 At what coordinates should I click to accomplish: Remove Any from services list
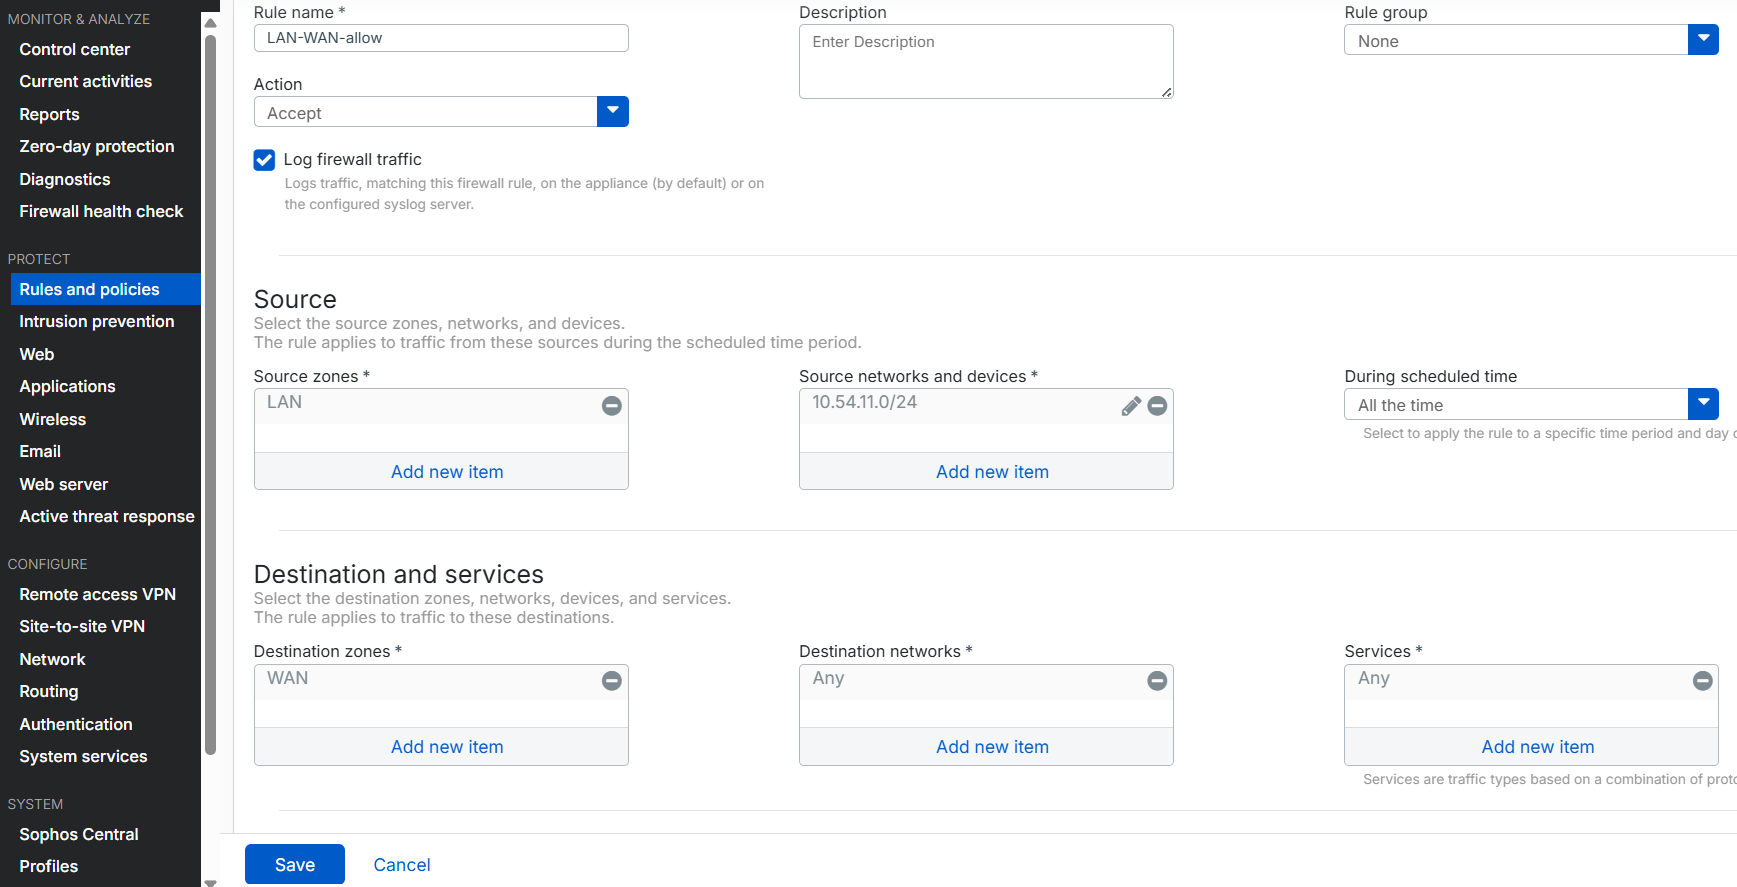point(1702,681)
